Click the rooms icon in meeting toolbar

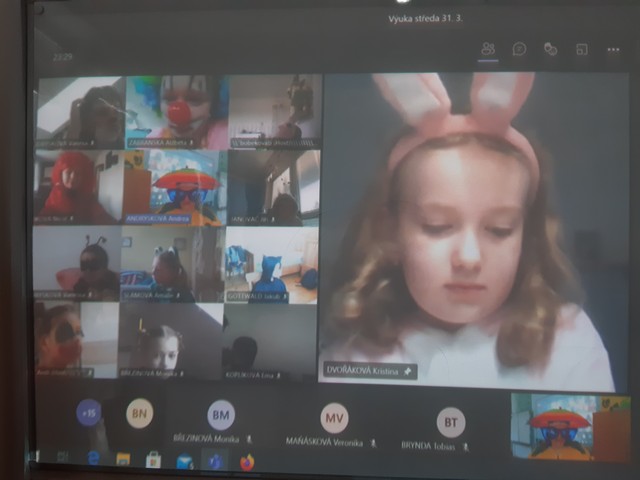(581, 49)
